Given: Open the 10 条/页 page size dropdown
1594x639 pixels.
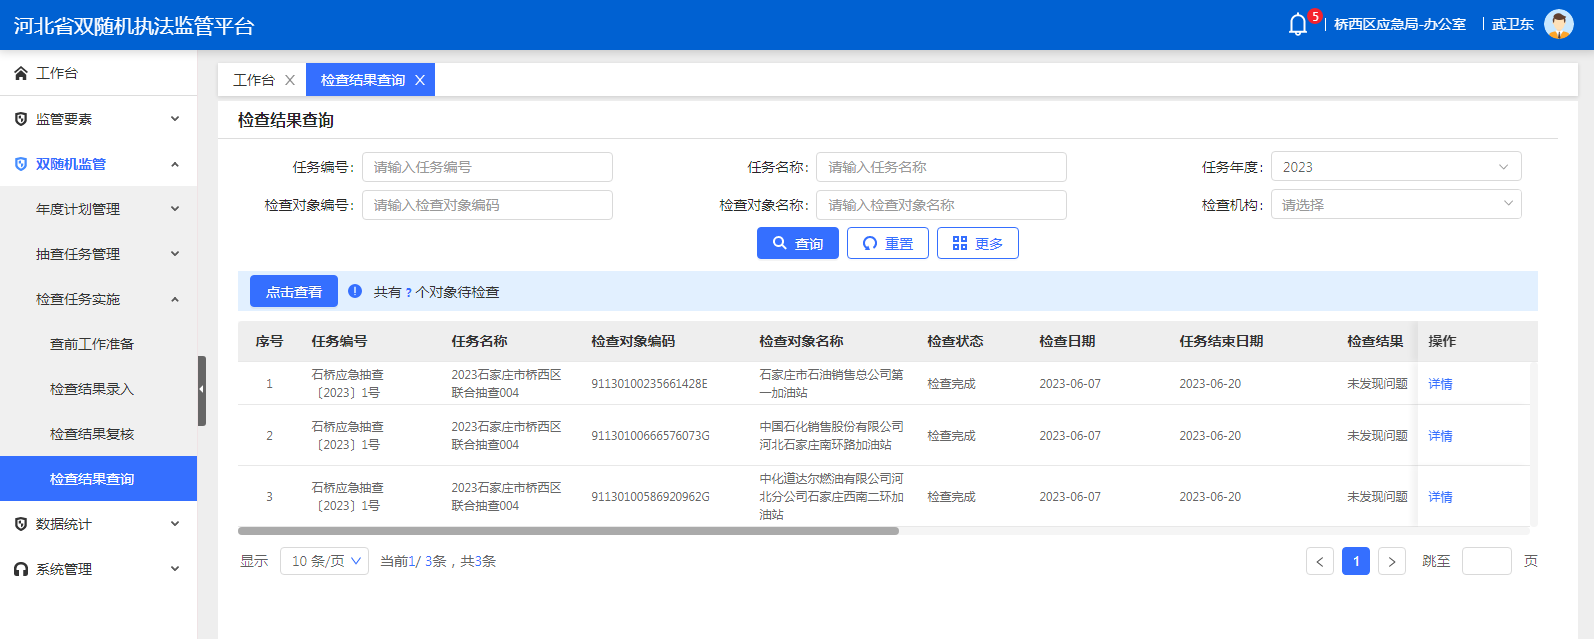Looking at the screenshot, I should pyautogui.click(x=325, y=561).
